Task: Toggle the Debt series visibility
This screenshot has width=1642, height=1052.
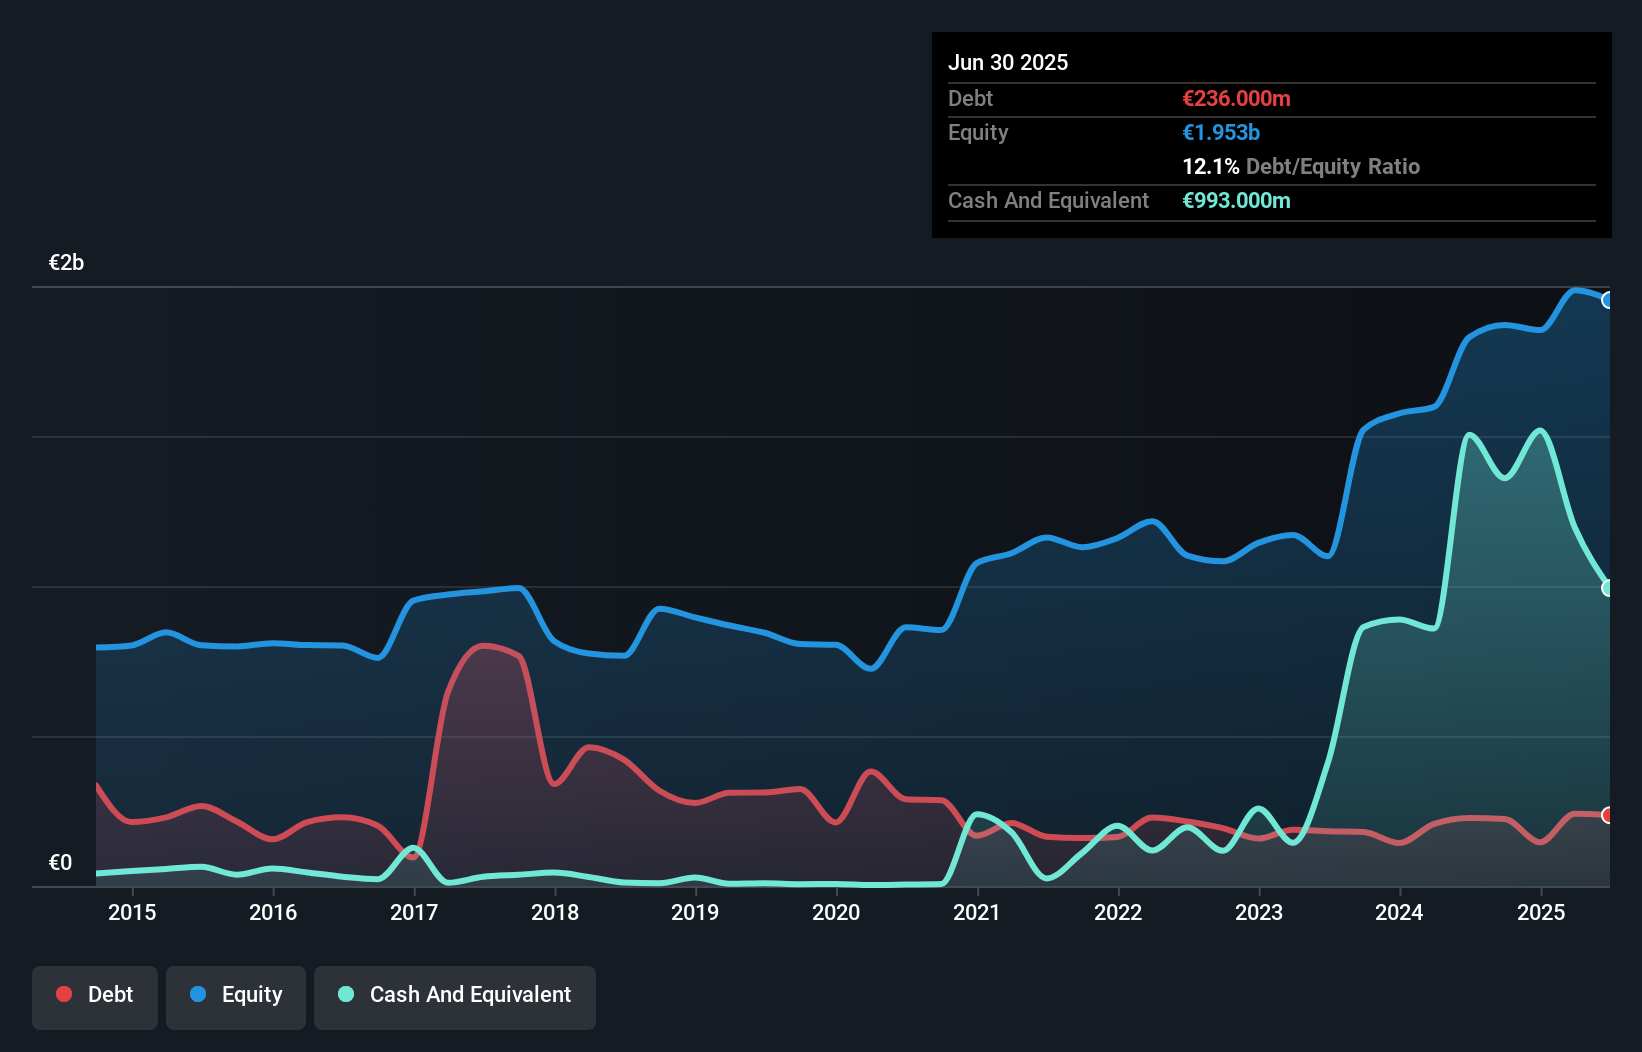Action: pyautogui.click(x=95, y=996)
